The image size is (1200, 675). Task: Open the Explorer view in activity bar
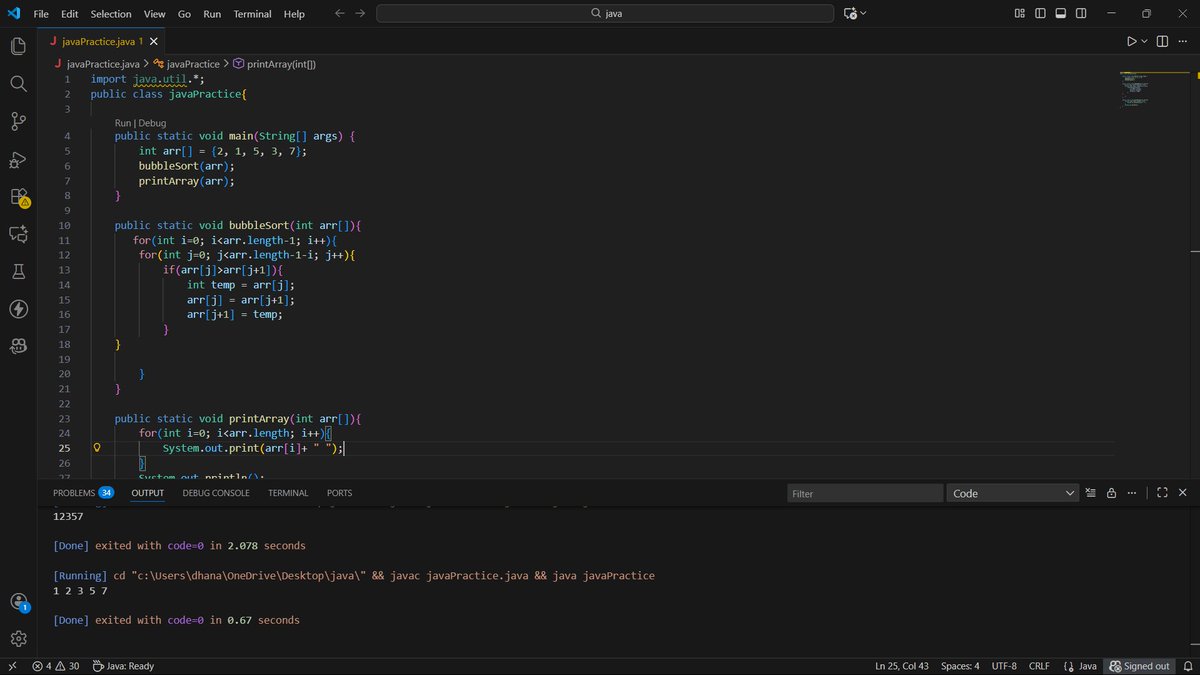click(18, 46)
